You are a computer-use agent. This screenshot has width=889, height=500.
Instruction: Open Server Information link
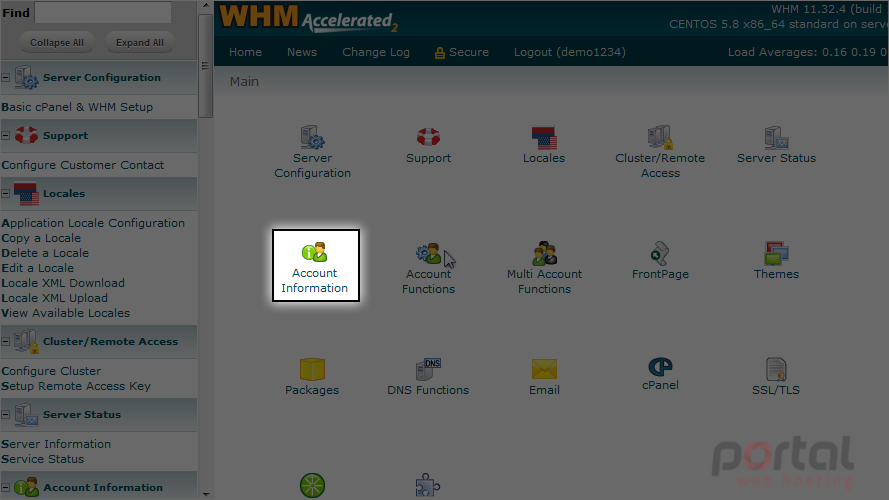56,444
